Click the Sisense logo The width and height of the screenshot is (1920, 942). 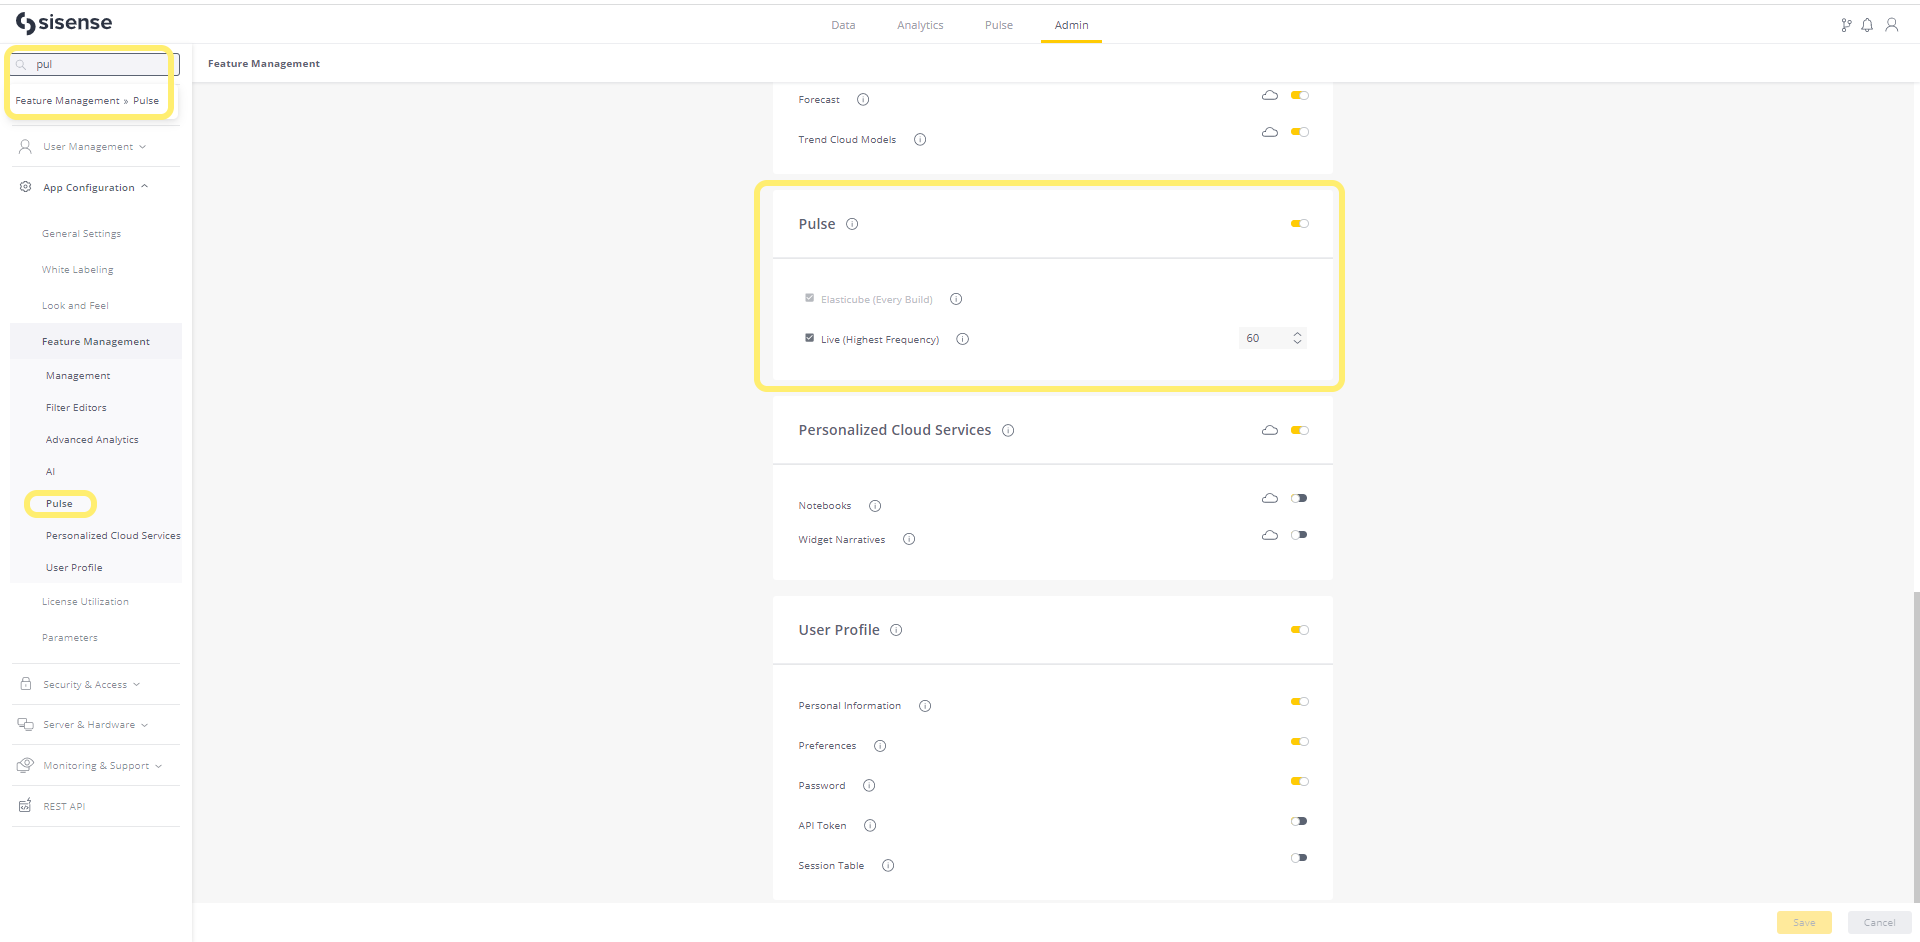(64, 23)
